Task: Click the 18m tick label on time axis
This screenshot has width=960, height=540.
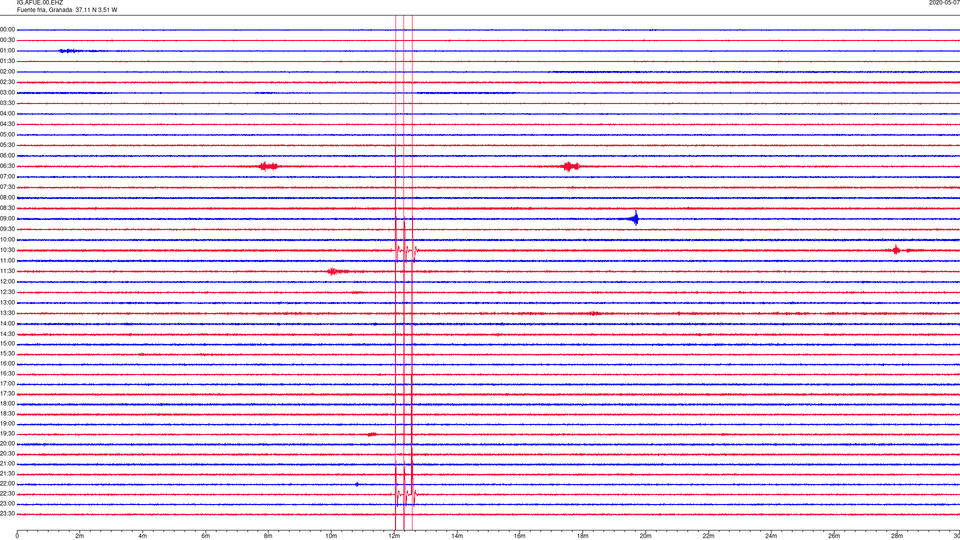Action: (583, 536)
